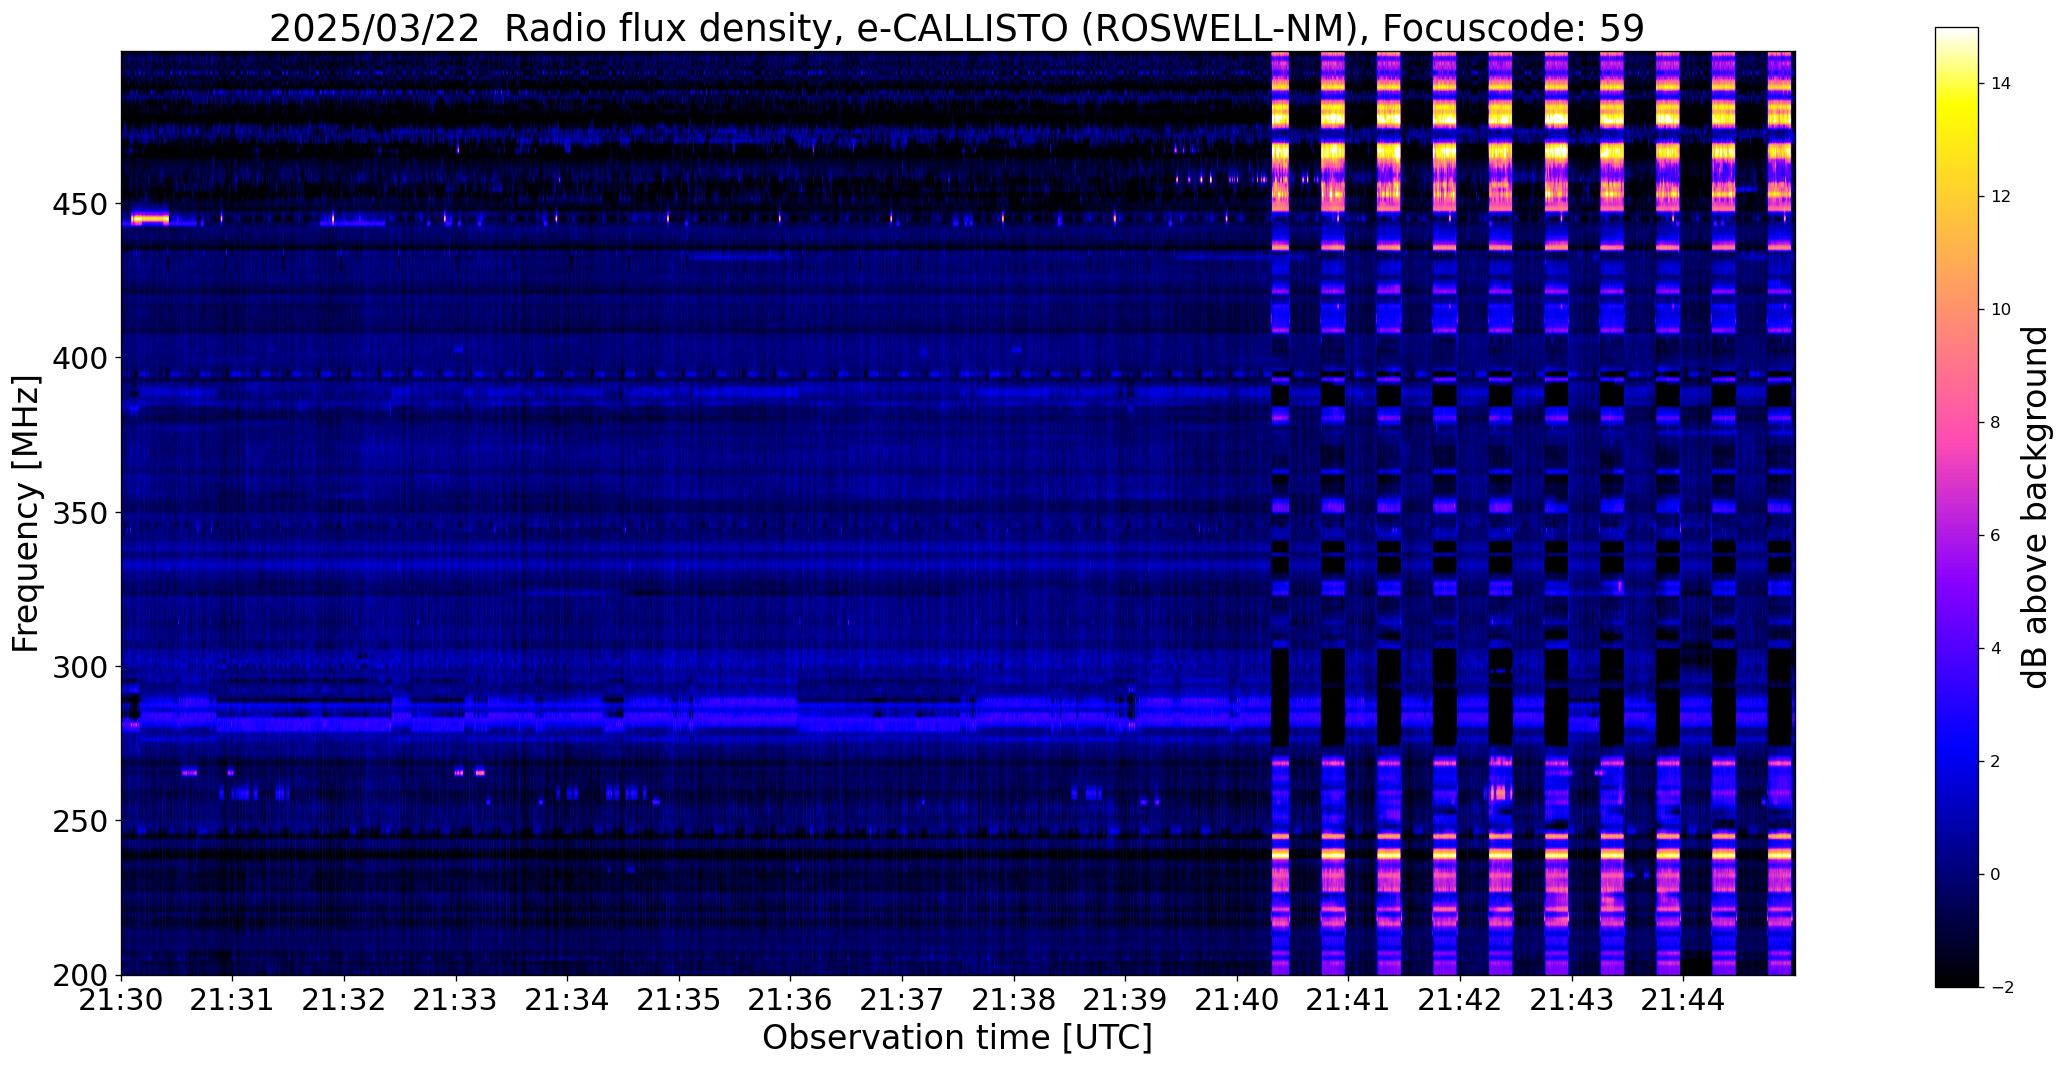
Task: Click the 300 MHz tick label
Action: click(x=78, y=667)
